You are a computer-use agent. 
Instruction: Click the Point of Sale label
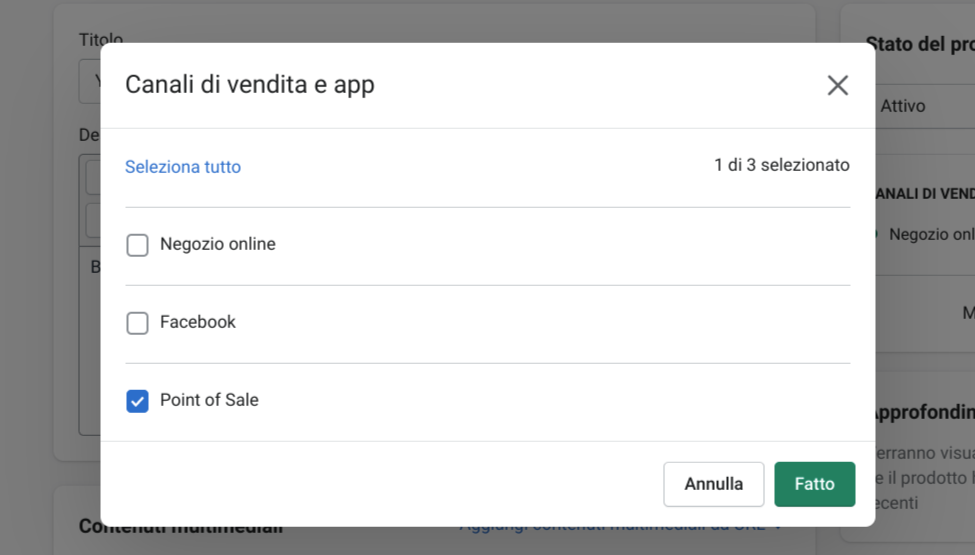coord(209,400)
